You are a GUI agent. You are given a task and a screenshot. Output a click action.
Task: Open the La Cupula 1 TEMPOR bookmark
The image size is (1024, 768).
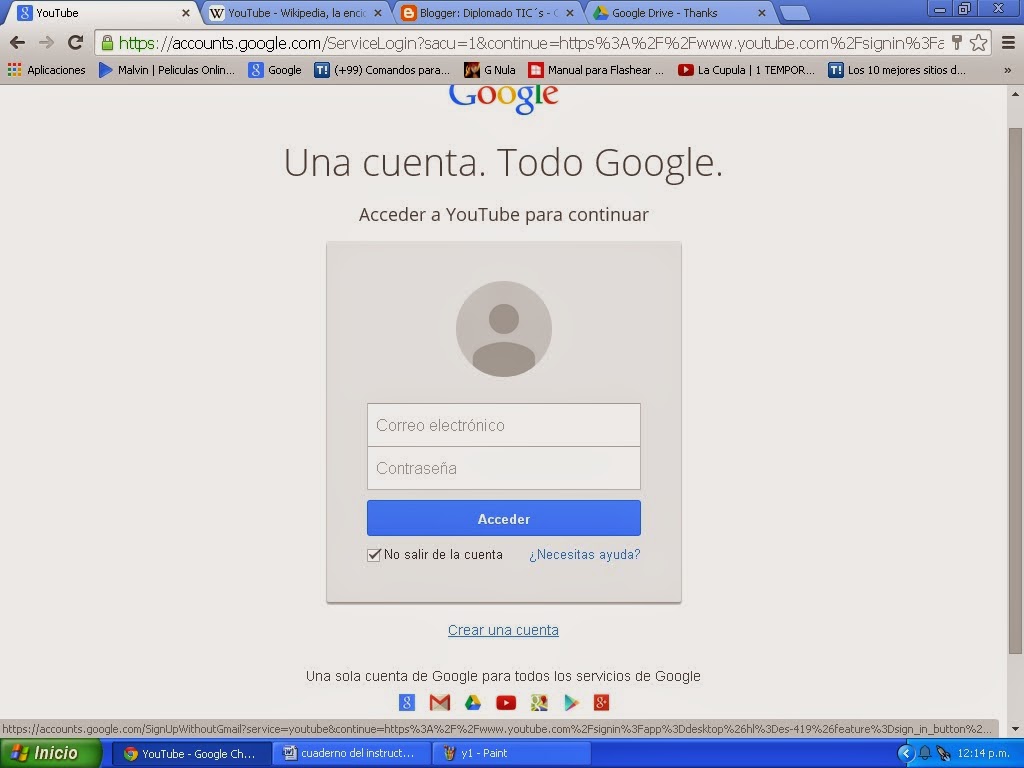746,70
